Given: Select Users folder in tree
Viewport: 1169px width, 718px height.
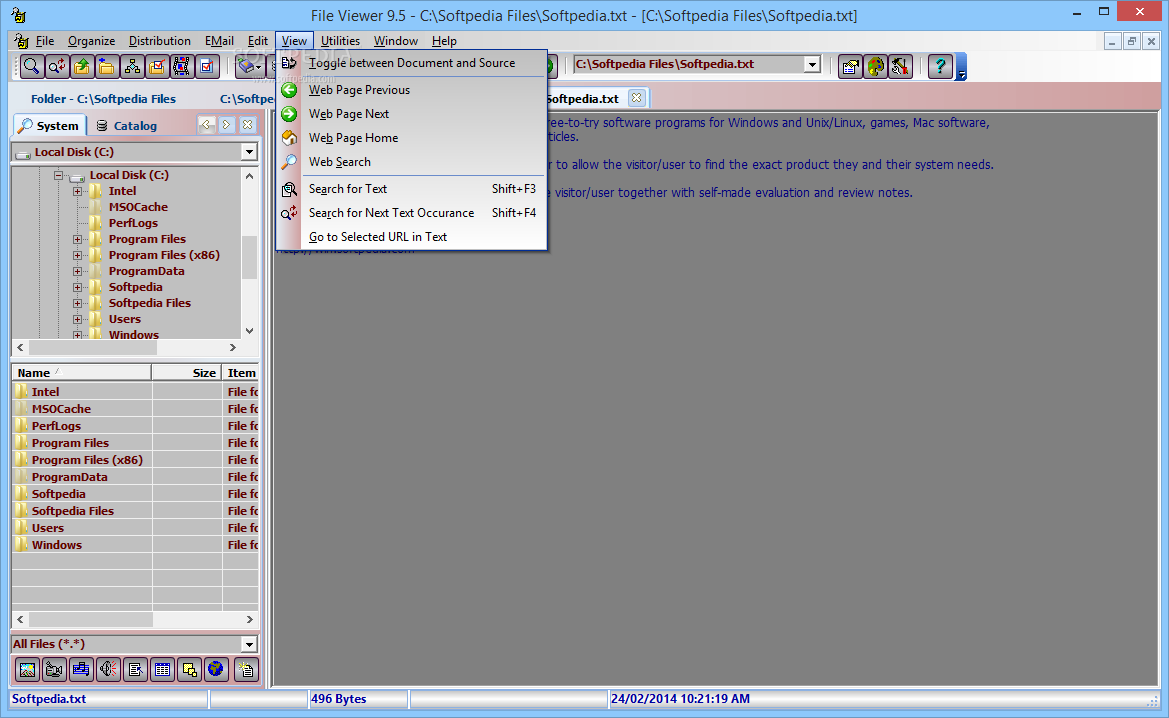Looking at the screenshot, I should pos(125,319).
